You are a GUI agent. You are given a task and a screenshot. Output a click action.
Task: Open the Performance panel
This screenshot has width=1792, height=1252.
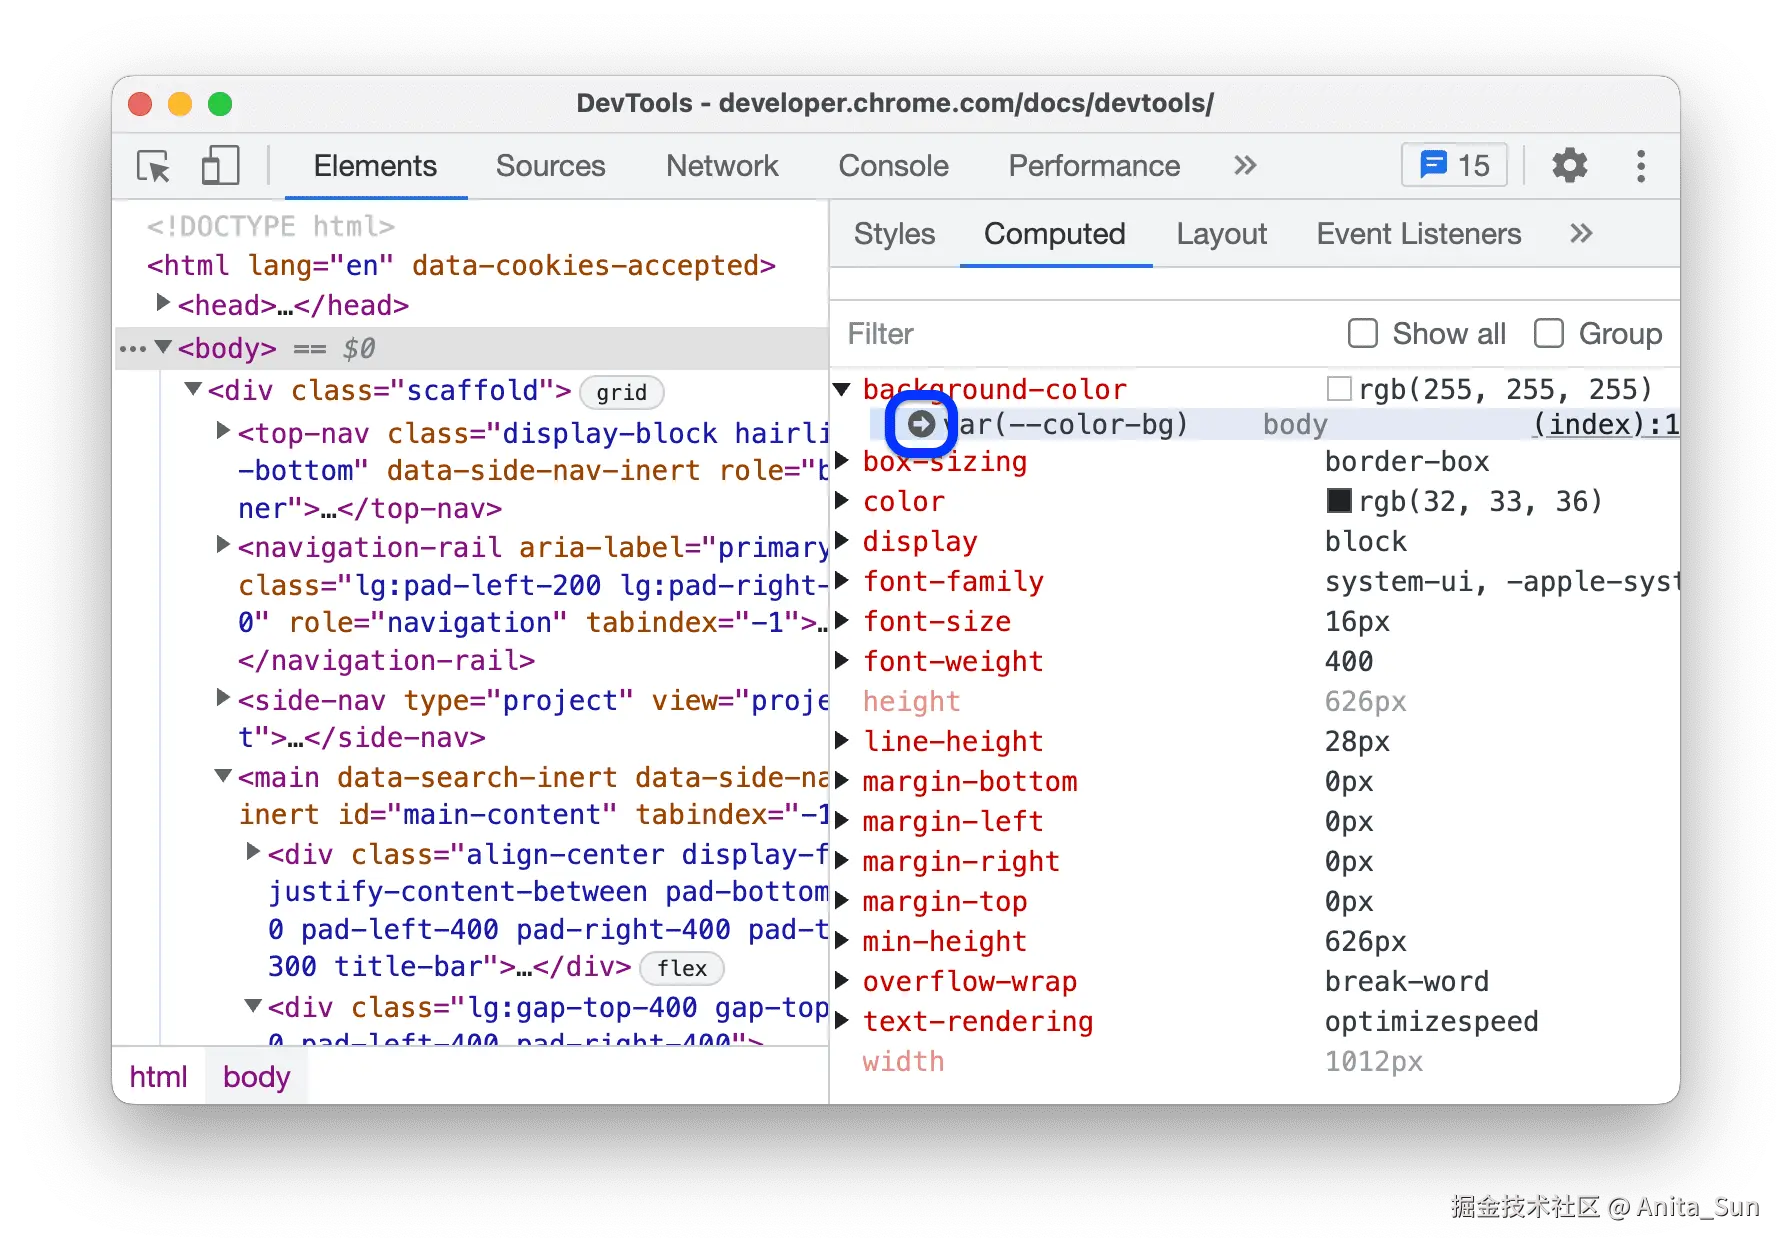[x=1094, y=166]
